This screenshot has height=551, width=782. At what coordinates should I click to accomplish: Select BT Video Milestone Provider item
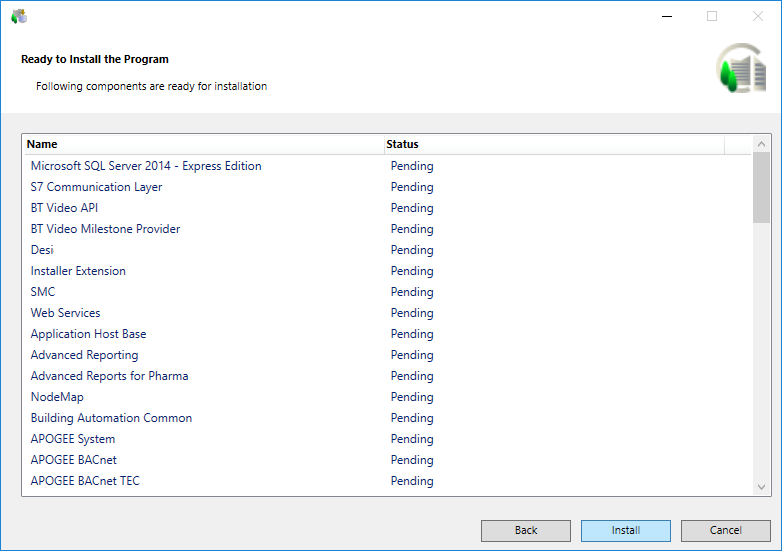pos(105,229)
